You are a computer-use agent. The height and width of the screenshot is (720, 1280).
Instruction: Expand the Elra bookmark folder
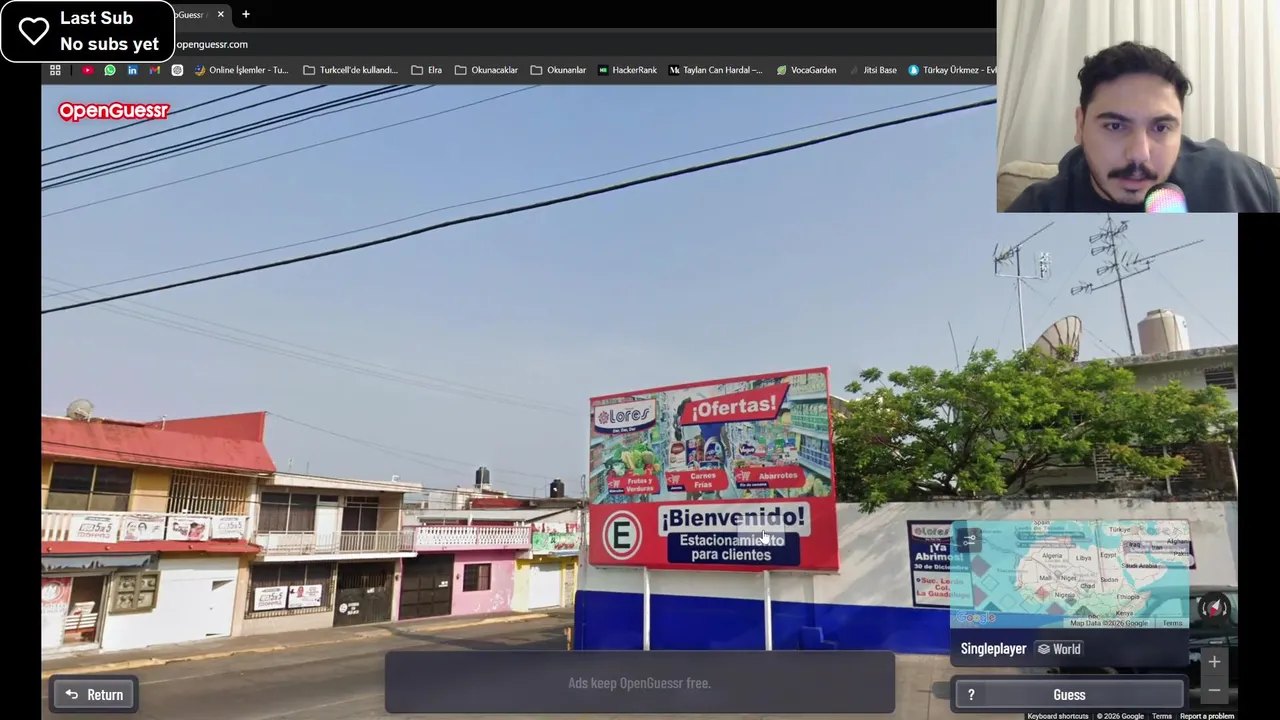coord(426,70)
